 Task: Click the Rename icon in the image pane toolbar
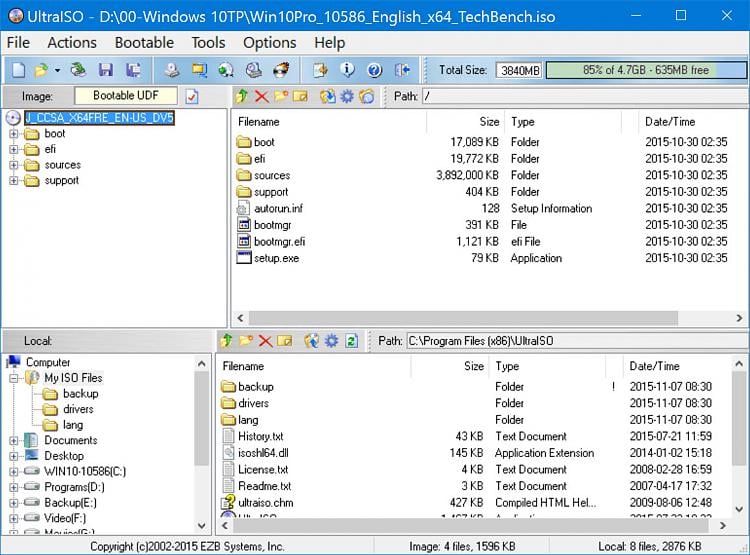[x=300, y=96]
